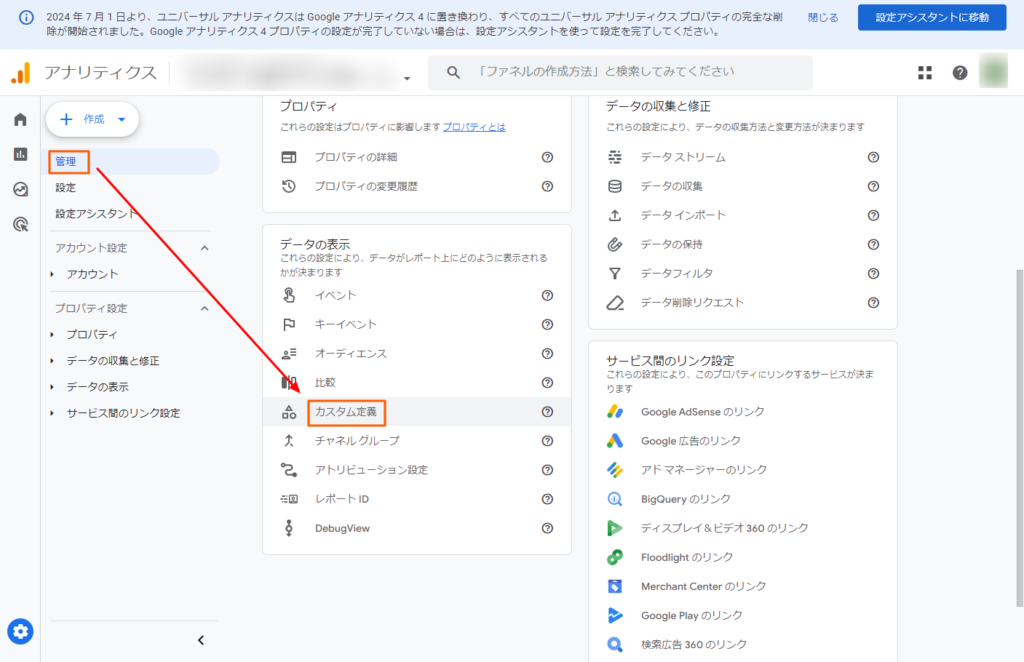Expand データの収集と修正 in sidebar
The image size is (1024, 662).
click(52, 360)
